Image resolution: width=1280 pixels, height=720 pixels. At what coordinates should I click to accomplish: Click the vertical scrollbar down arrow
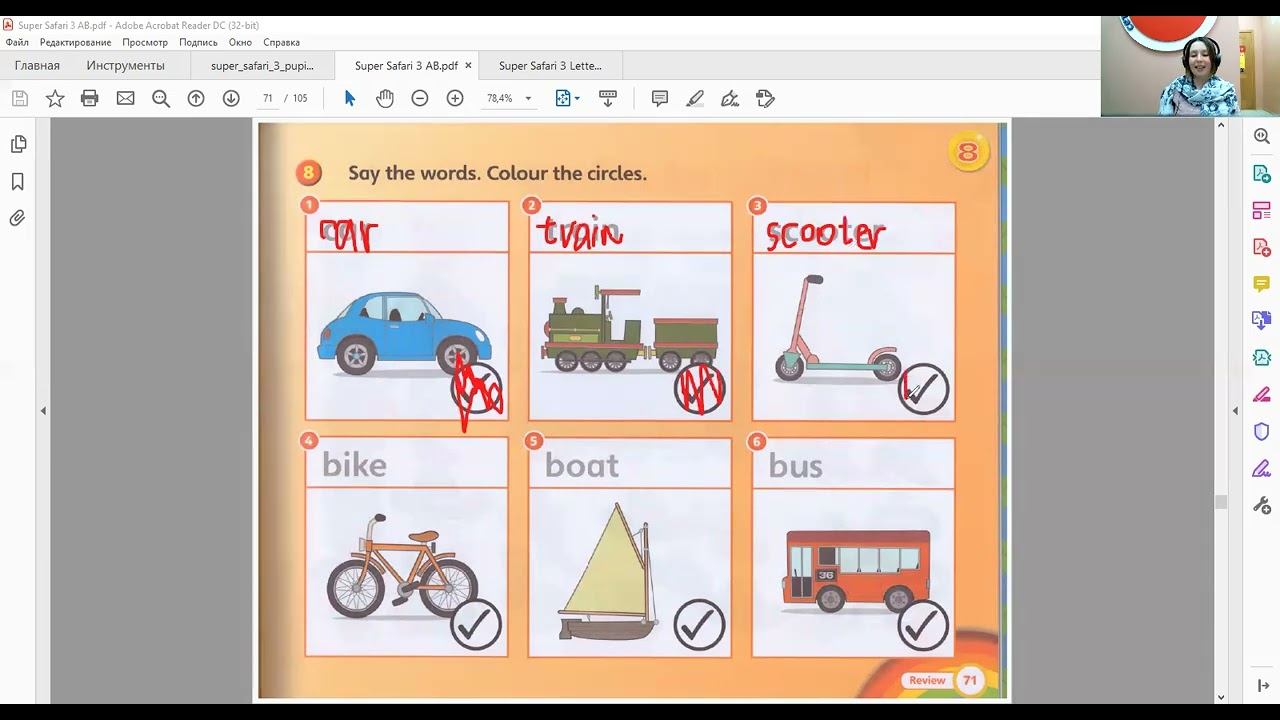(1221, 697)
